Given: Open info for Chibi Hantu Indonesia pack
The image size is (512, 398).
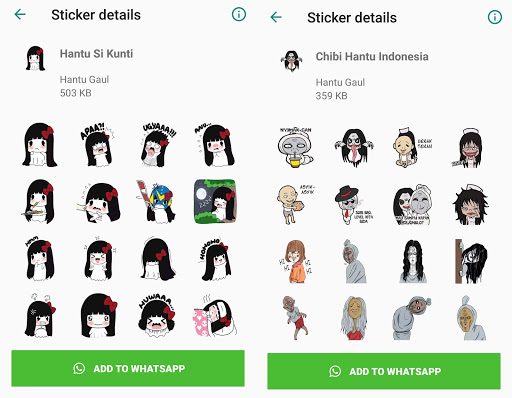Looking at the screenshot, I should point(495,17).
